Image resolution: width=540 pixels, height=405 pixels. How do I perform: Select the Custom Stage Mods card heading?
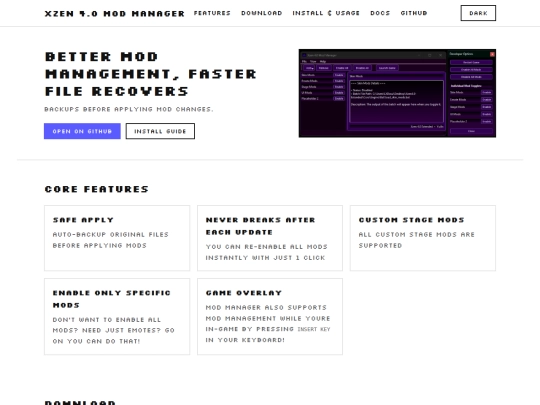pos(412,220)
